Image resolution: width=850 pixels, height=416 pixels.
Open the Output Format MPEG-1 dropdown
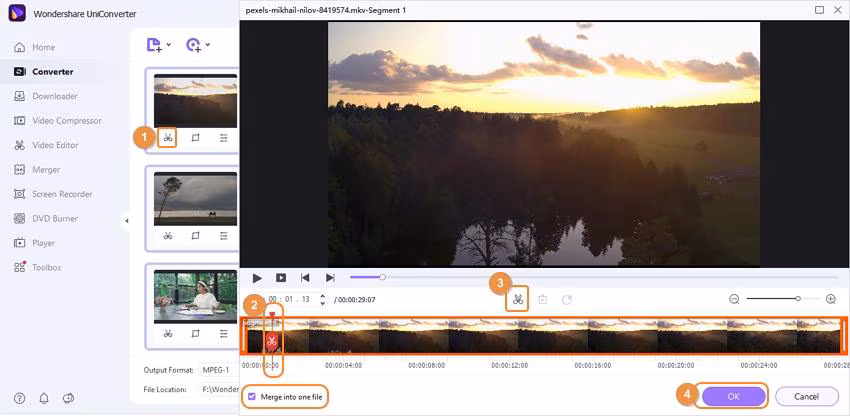click(x=218, y=370)
